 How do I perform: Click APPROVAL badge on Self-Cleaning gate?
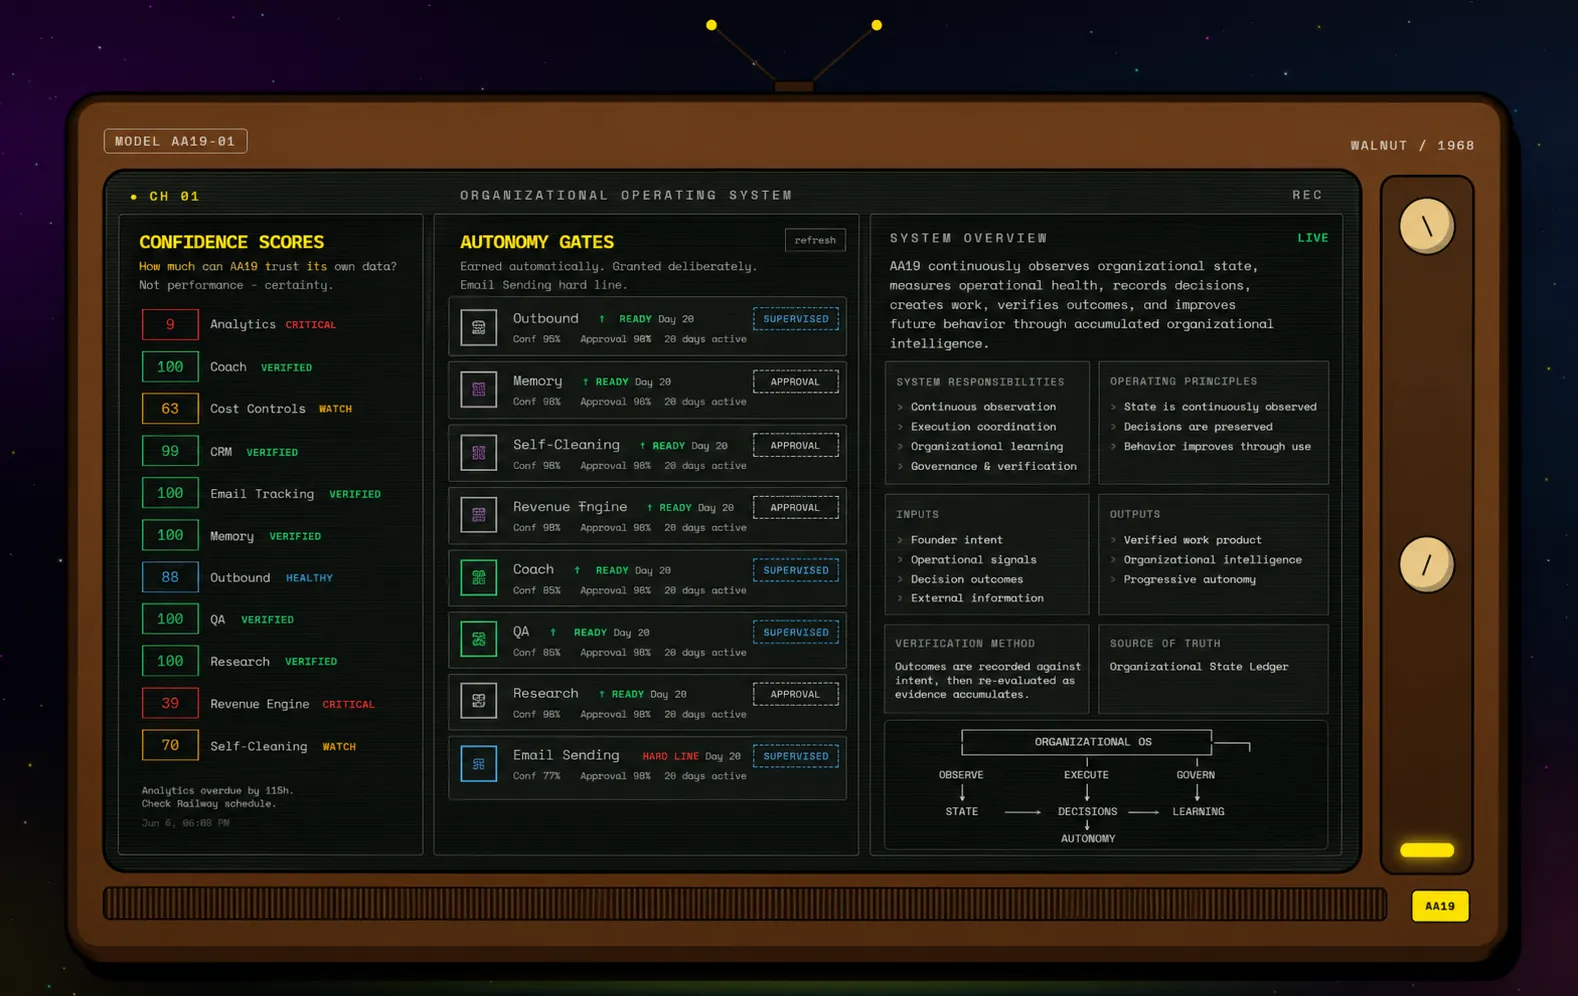click(x=796, y=445)
